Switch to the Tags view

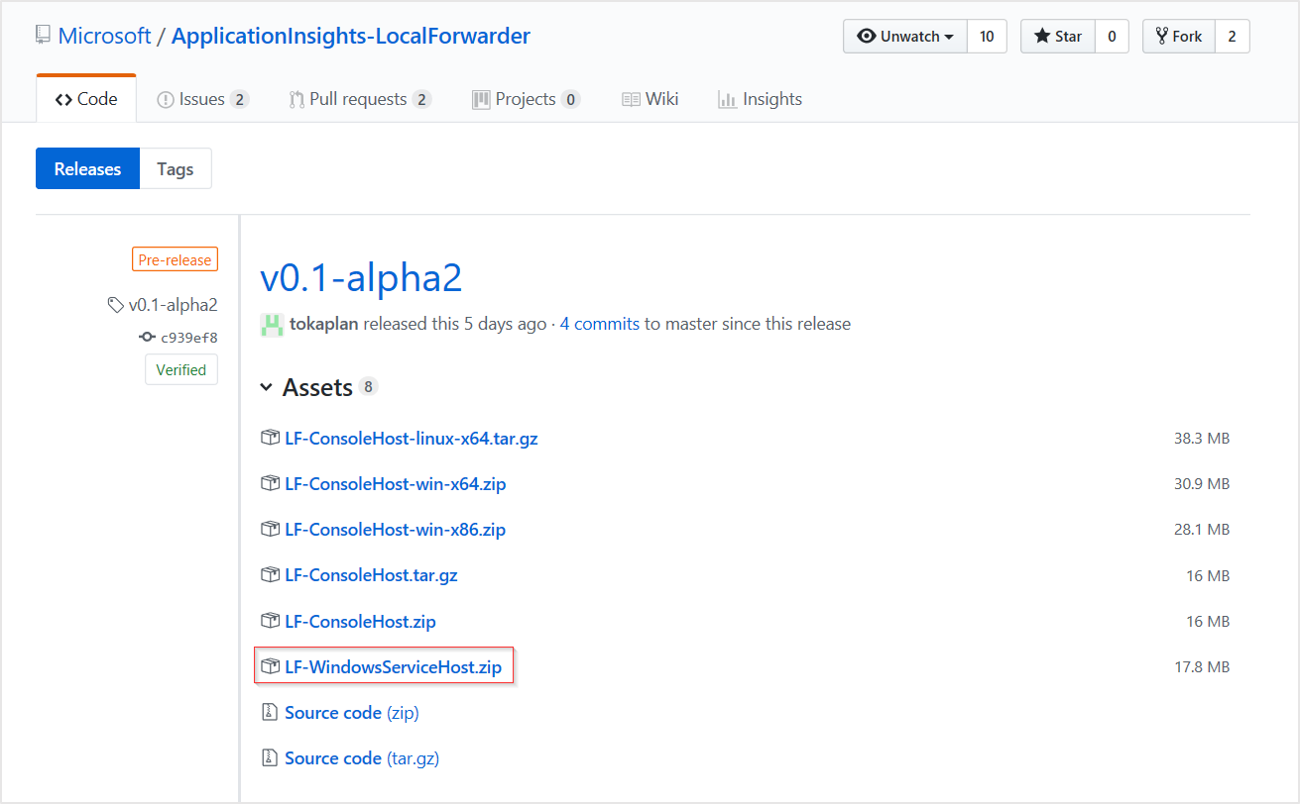(175, 169)
